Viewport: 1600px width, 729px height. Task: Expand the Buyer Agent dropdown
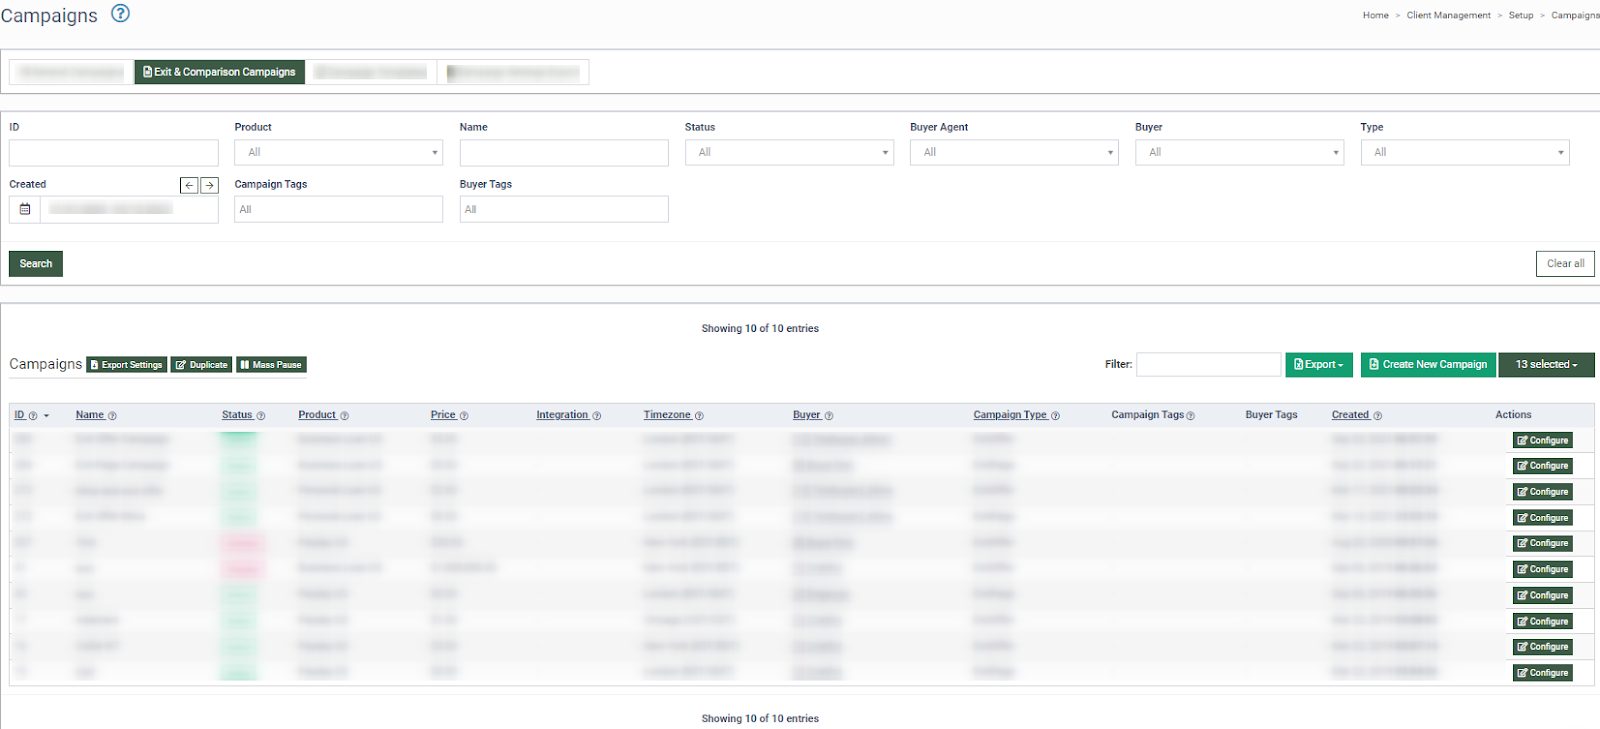click(1013, 152)
